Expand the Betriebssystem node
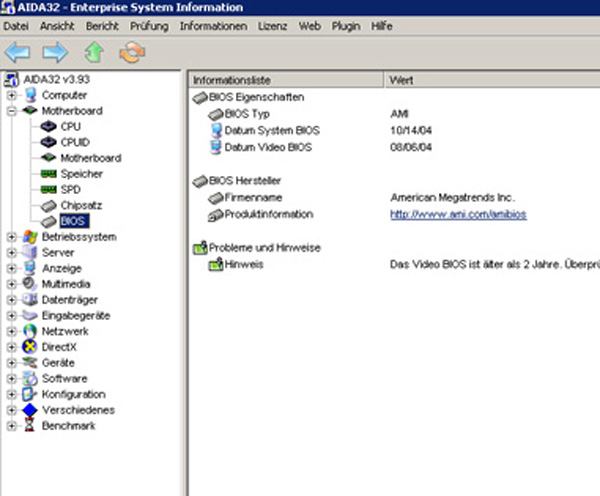Image resolution: width=600 pixels, height=496 pixels. (x=12, y=237)
